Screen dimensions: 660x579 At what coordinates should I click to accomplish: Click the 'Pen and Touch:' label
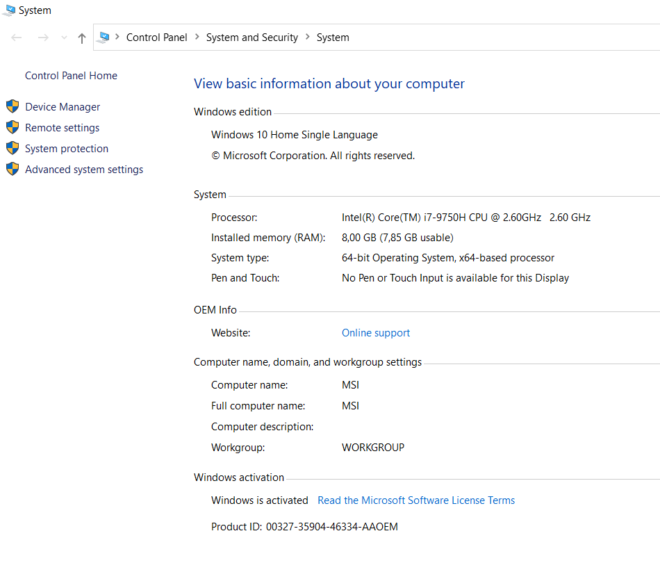pyautogui.click(x=245, y=278)
